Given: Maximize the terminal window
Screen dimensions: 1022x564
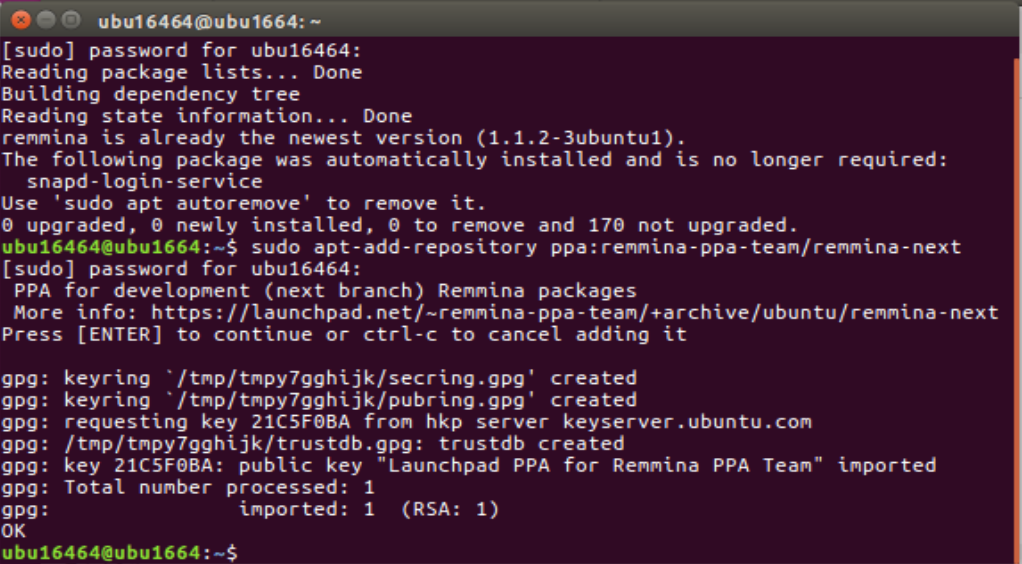Looking at the screenshot, I should tap(72, 19).
